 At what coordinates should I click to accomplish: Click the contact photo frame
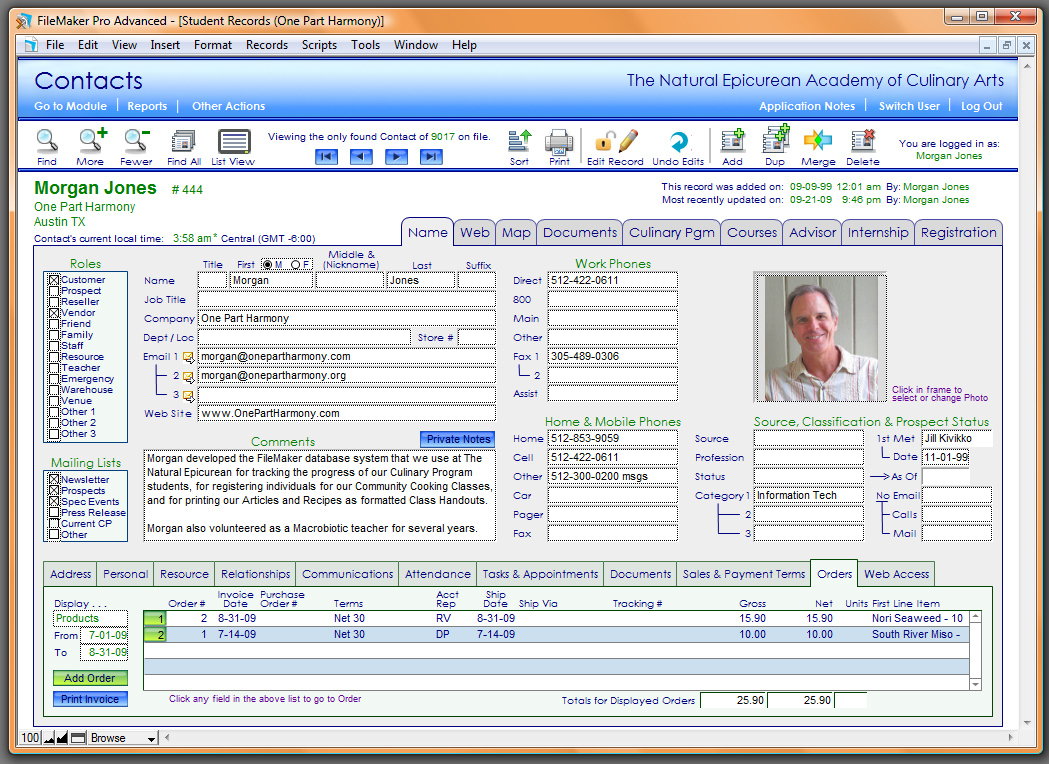pyautogui.click(x=821, y=338)
